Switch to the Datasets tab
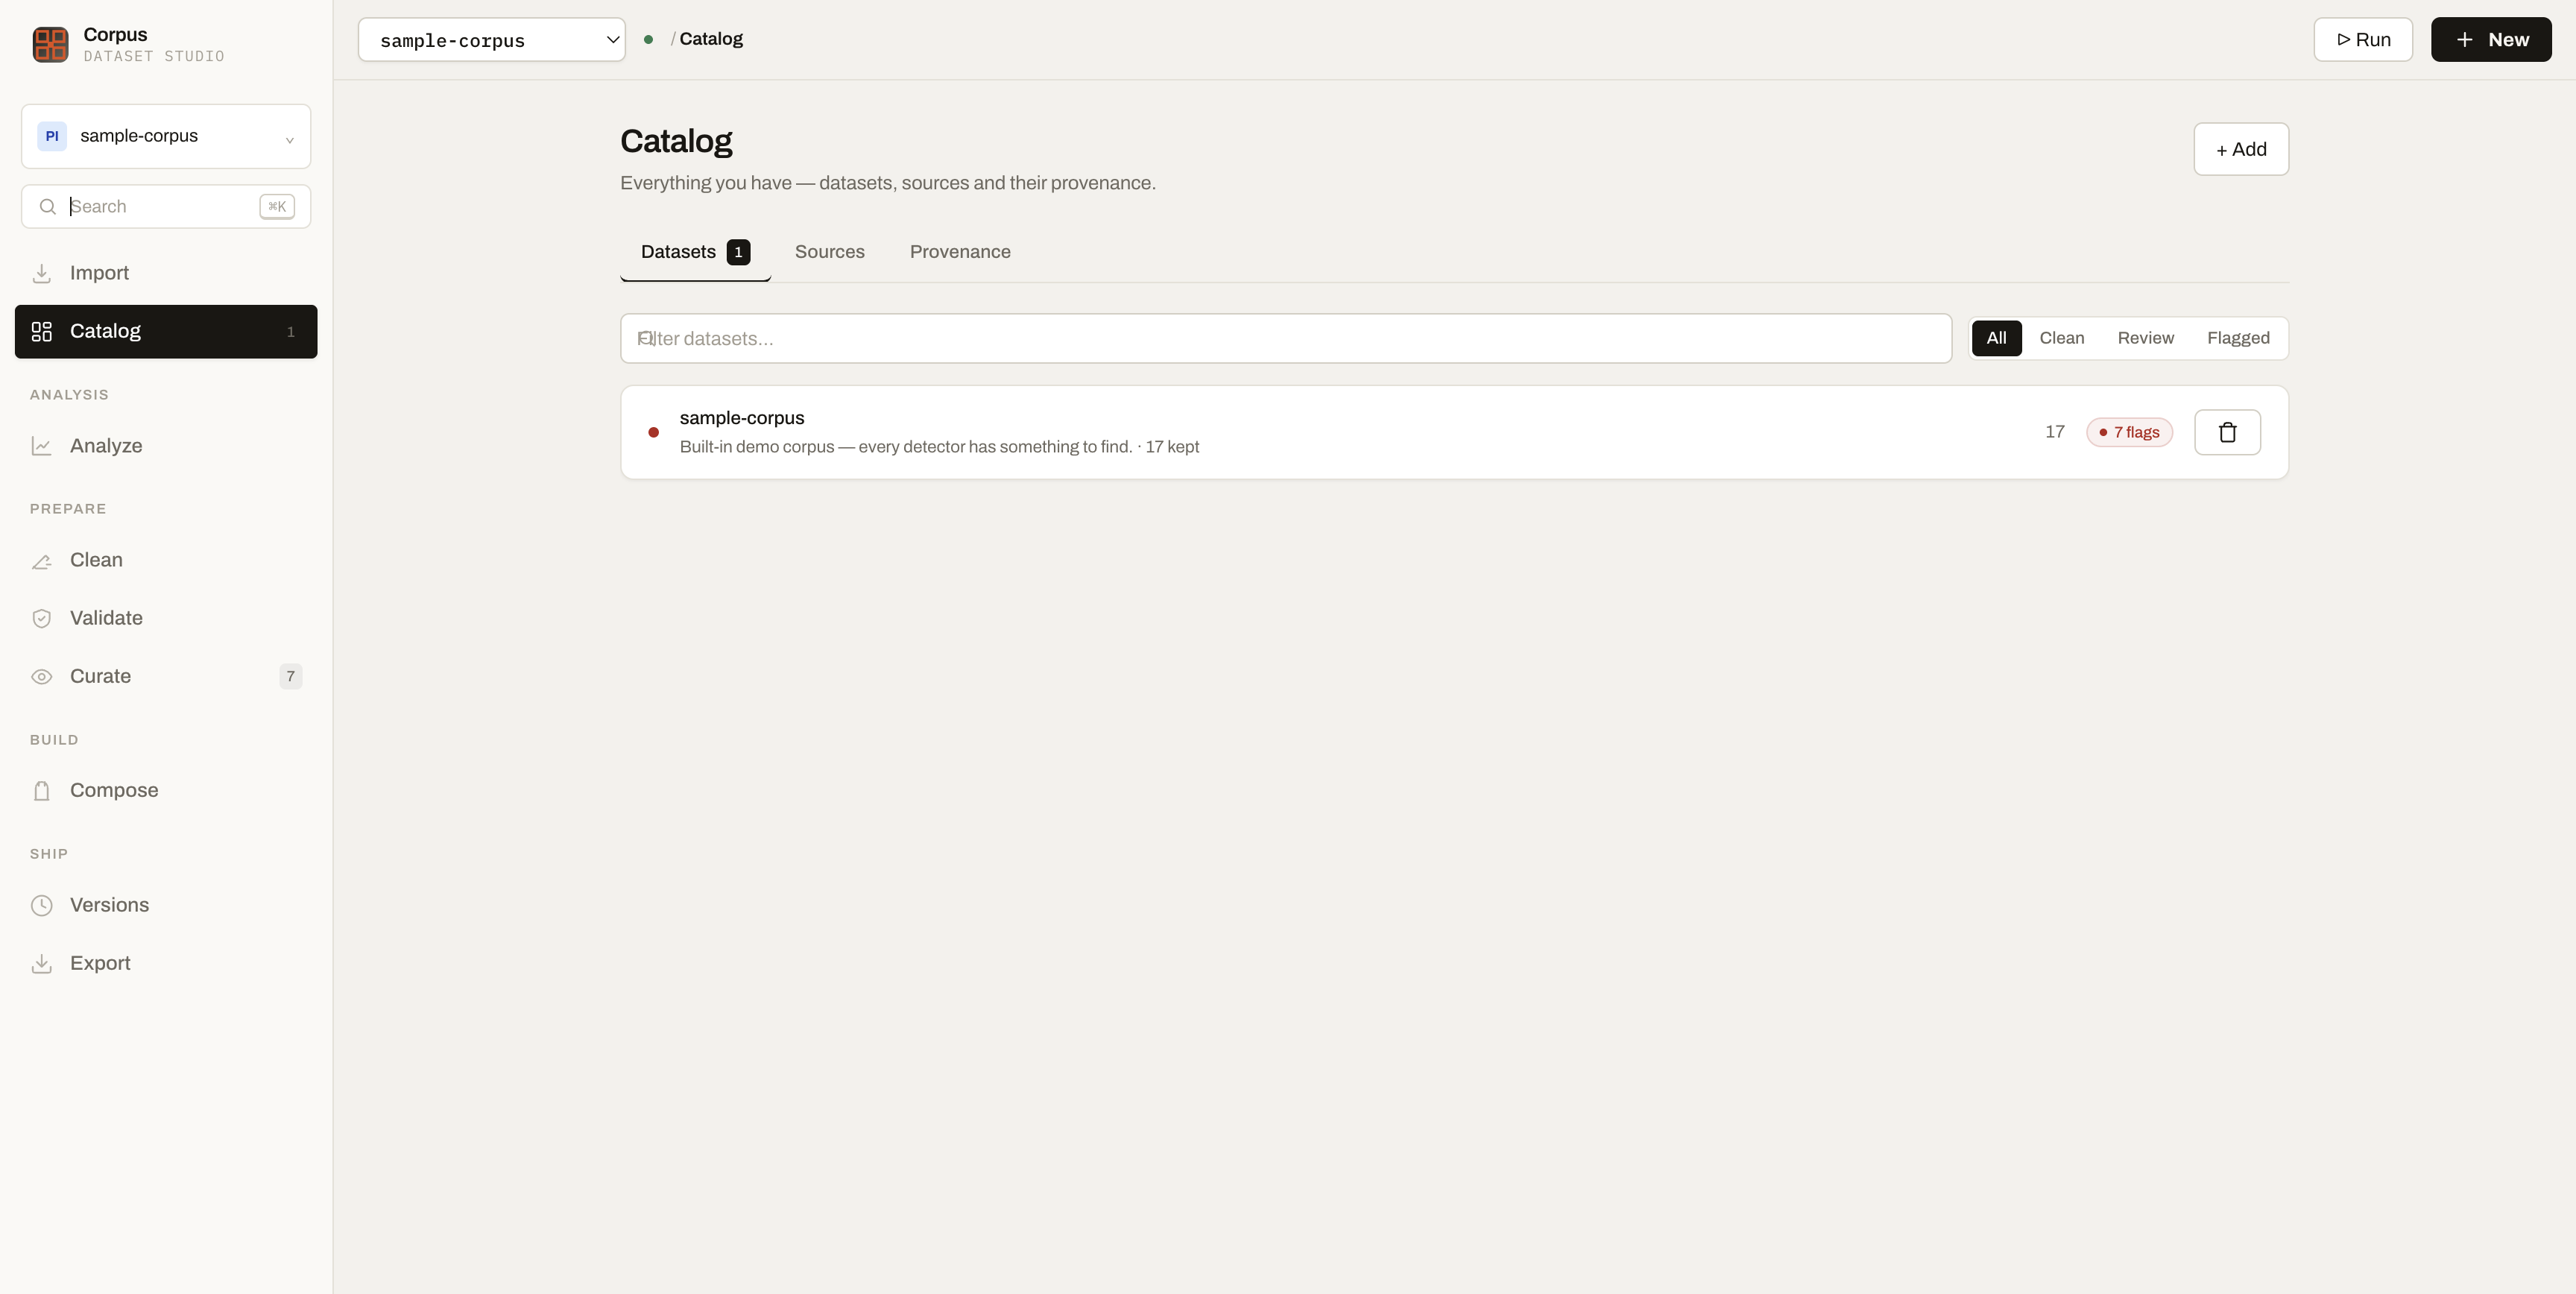The width and height of the screenshot is (2576, 1294). [x=695, y=252]
